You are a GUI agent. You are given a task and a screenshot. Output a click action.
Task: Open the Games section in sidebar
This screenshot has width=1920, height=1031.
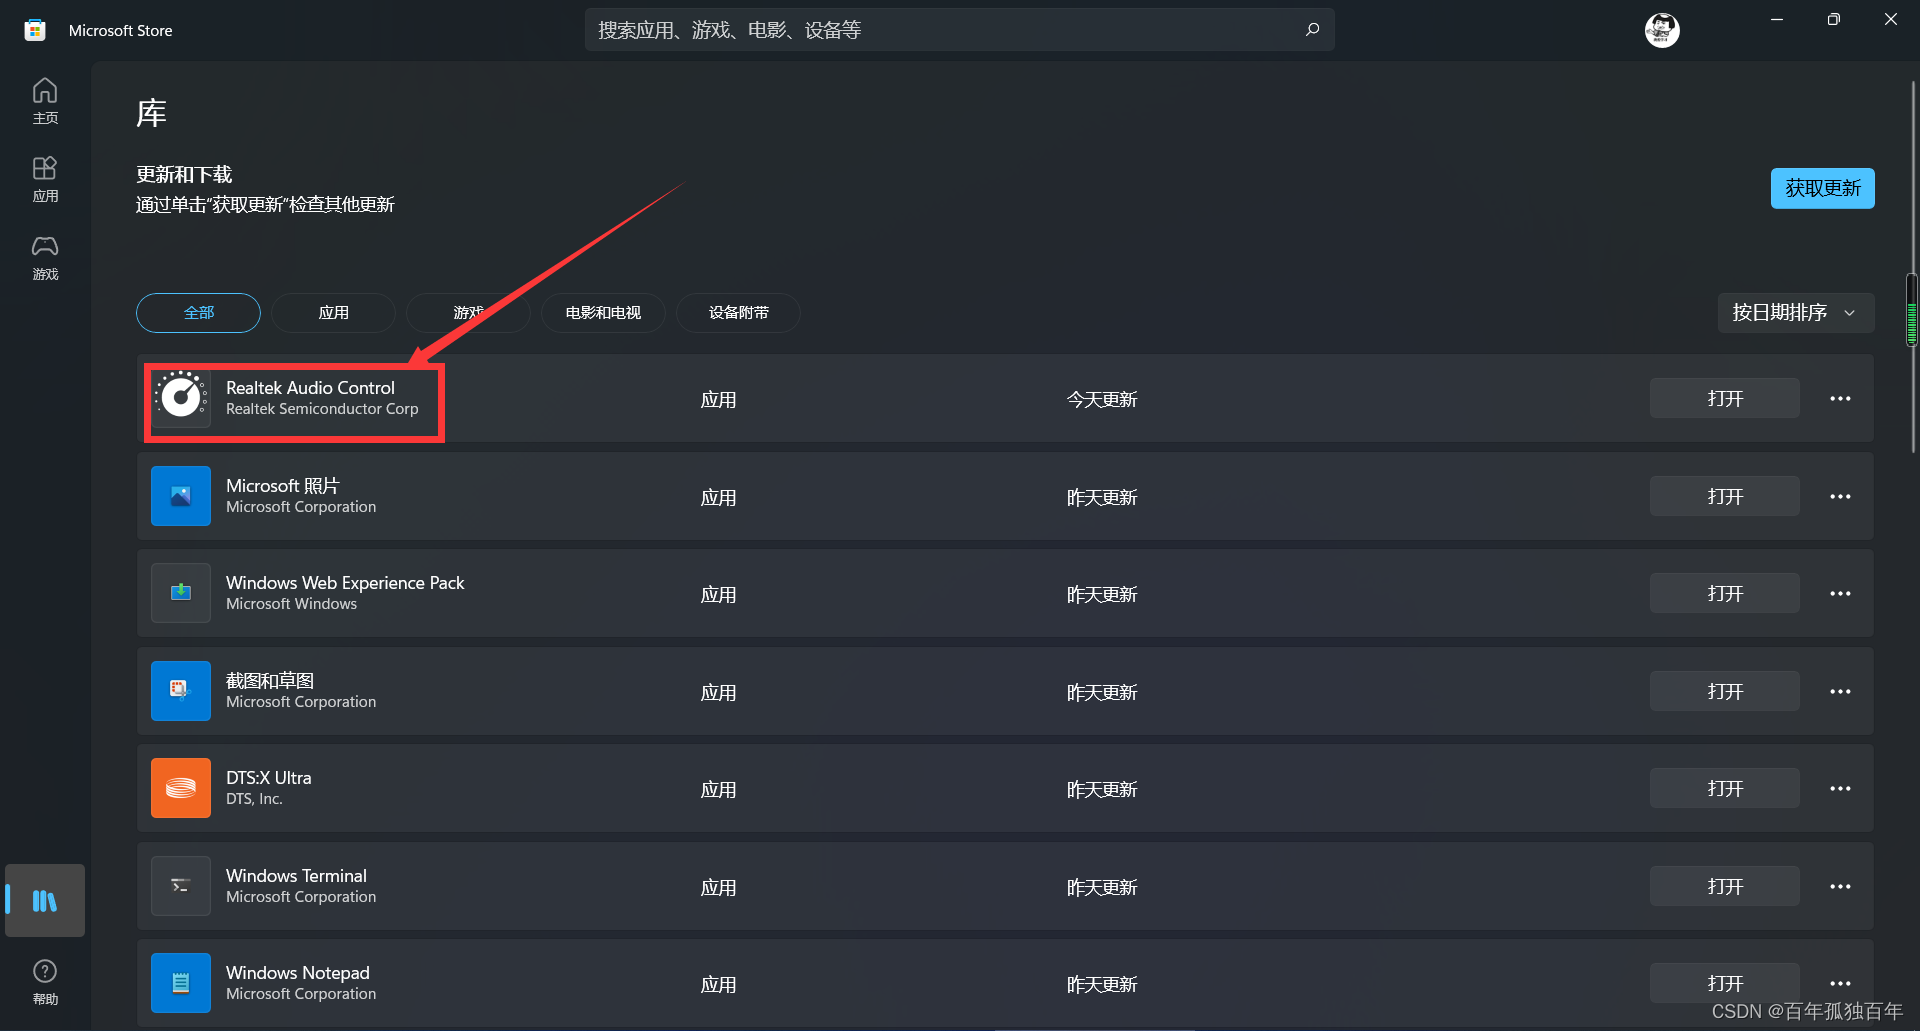click(45, 258)
